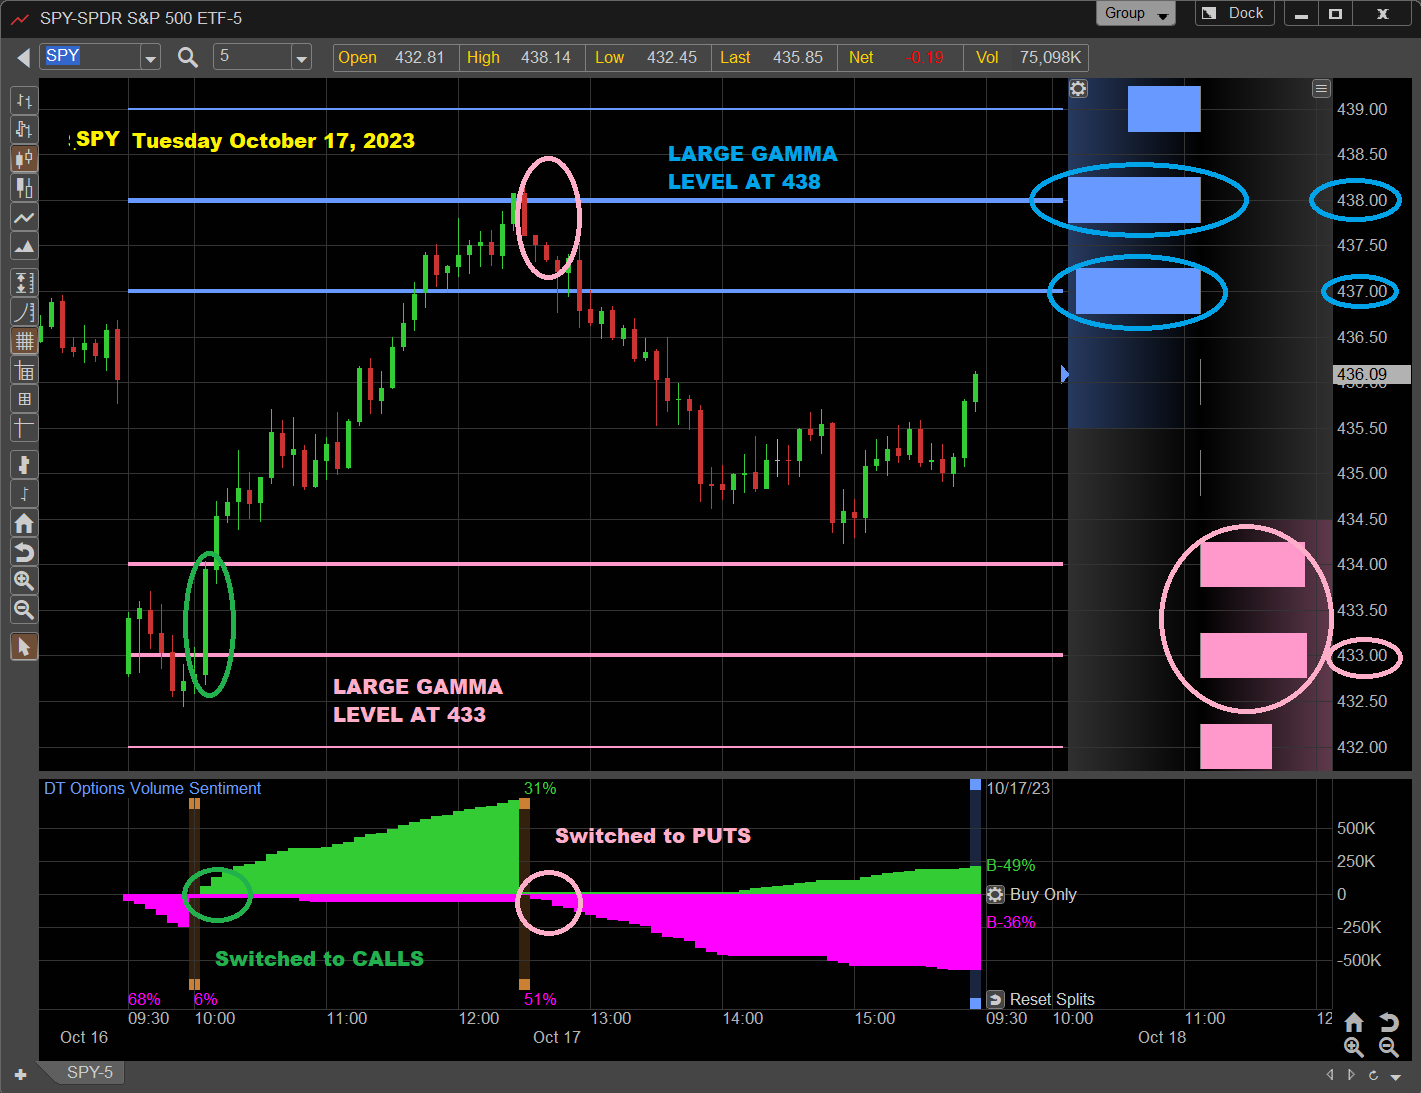
Task: Select the OHLC bar chart type
Action: click(x=24, y=100)
